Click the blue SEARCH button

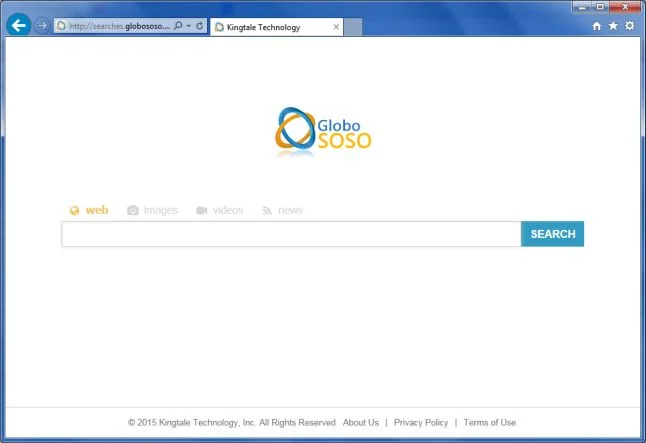[552, 234]
